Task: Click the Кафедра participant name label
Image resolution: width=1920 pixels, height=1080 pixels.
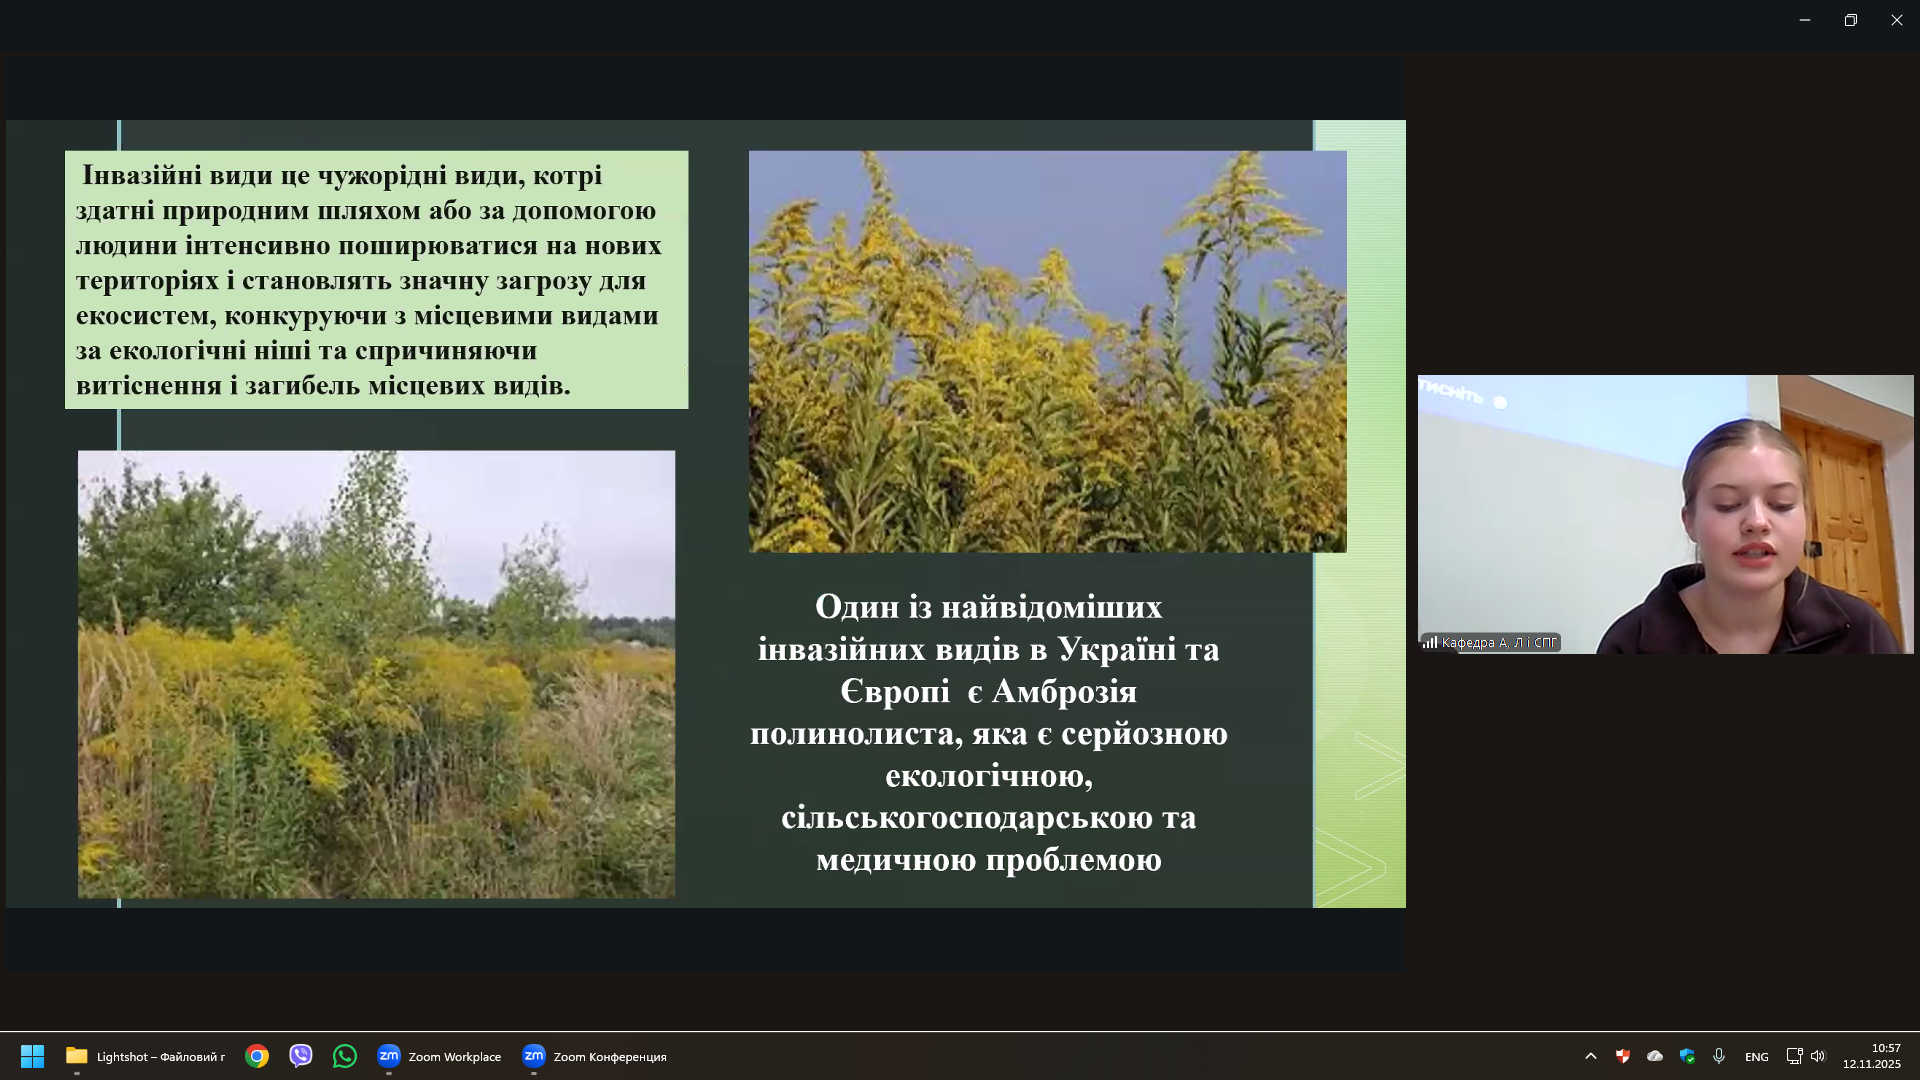Action: click(x=1498, y=643)
